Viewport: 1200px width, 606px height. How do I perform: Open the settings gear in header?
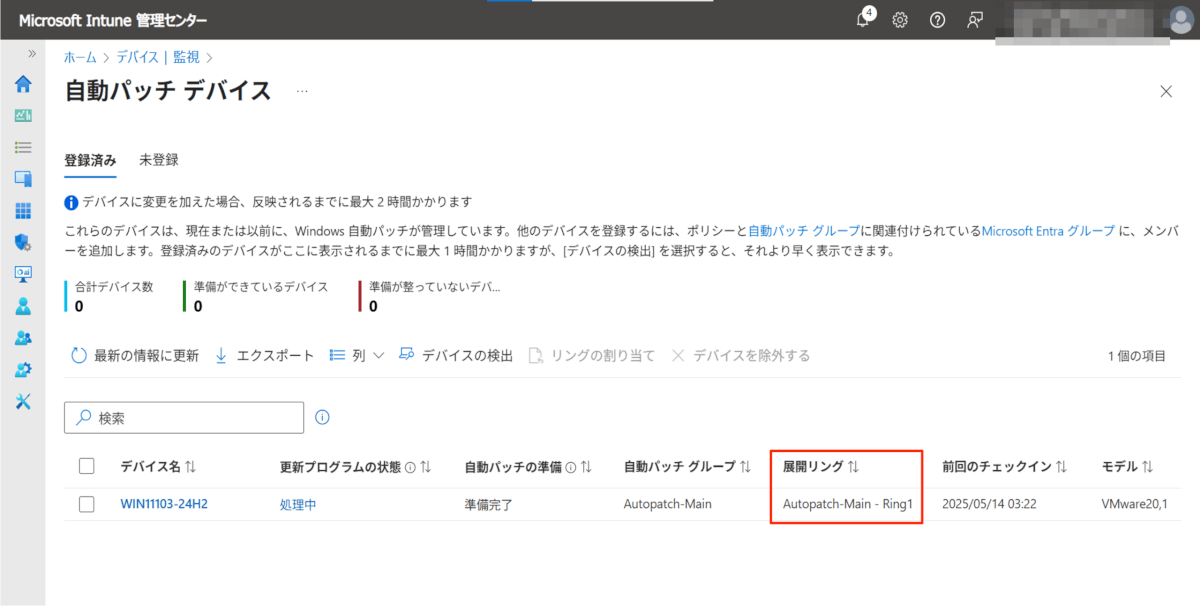pyautogui.click(x=899, y=20)
